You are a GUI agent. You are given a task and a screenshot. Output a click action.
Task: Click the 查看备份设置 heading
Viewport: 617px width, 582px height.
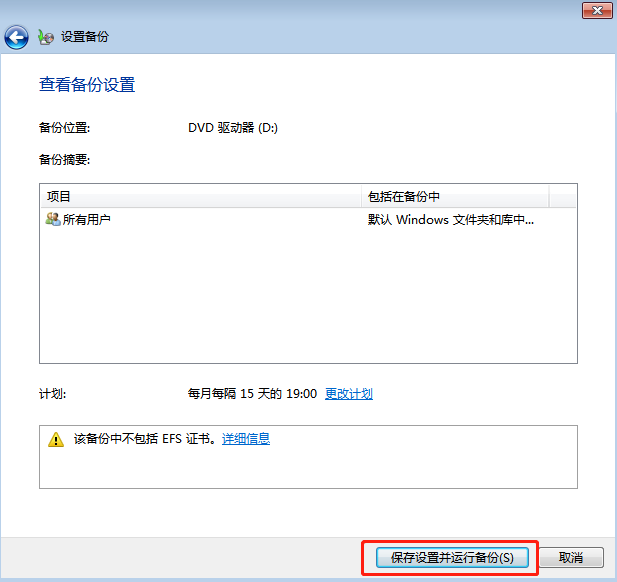[x=87, y=85]
